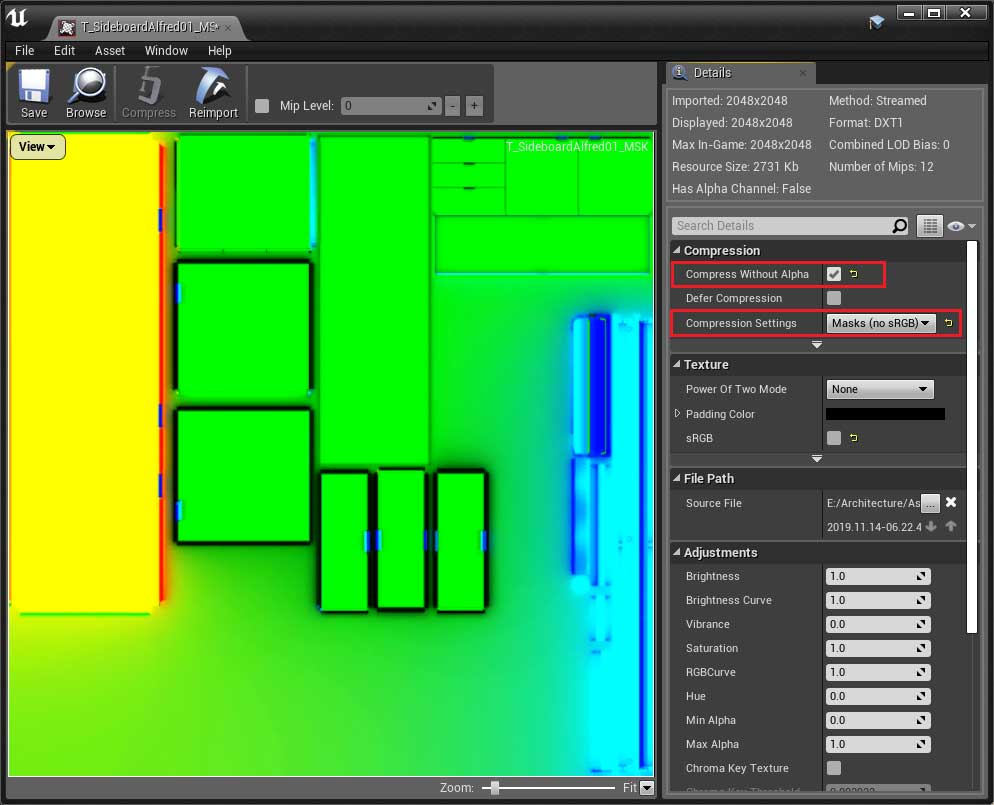Click the Details panel vertical scrollbar
Image resolution: width=994 pixels, height=805 pixels.
pos(972,437)
